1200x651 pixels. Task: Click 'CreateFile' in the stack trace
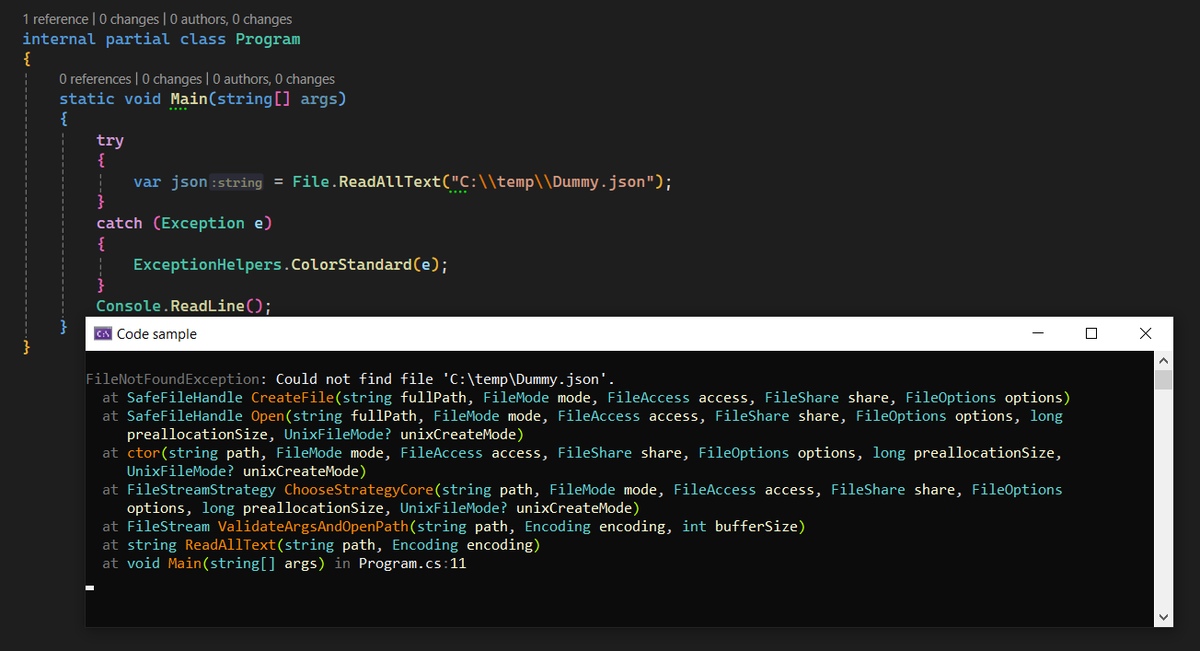click(x=292, y=397)
